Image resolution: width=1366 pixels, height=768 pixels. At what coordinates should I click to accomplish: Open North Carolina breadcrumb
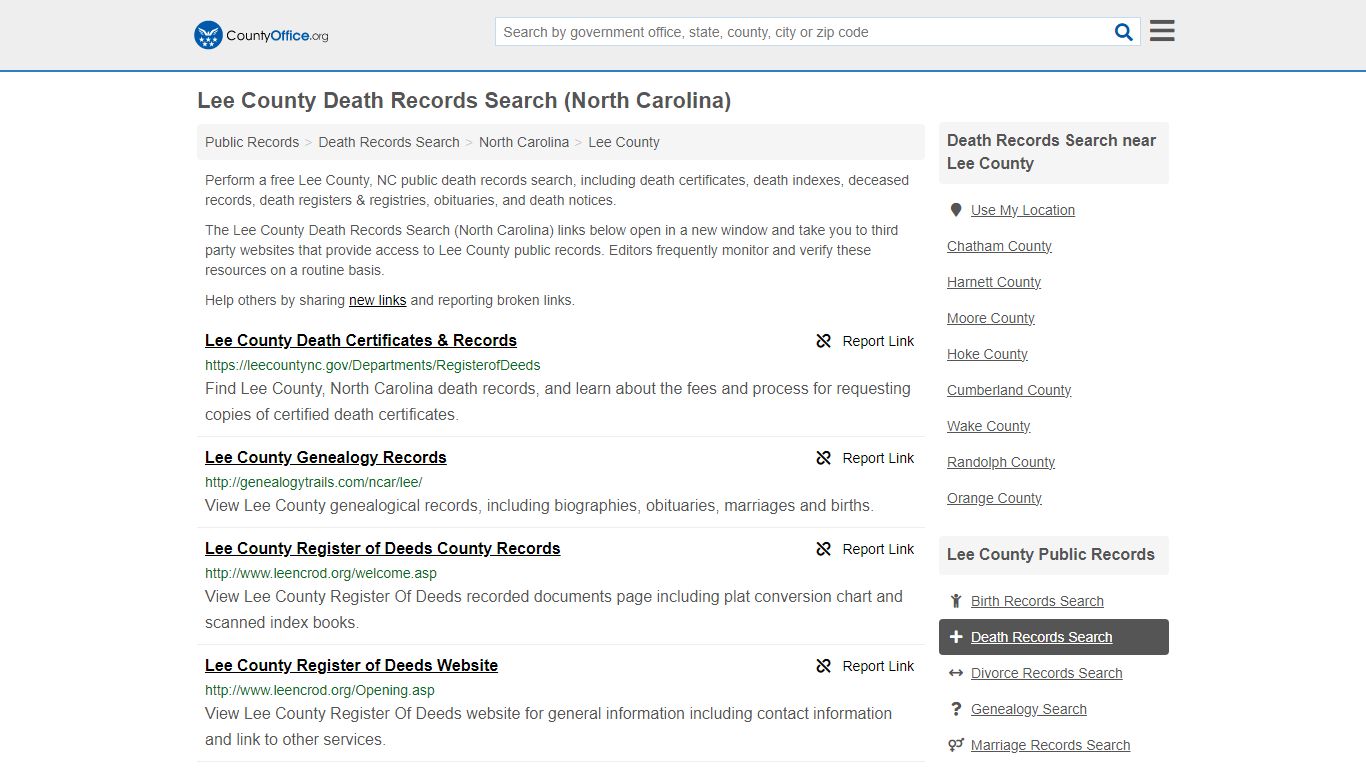point(524,142)
